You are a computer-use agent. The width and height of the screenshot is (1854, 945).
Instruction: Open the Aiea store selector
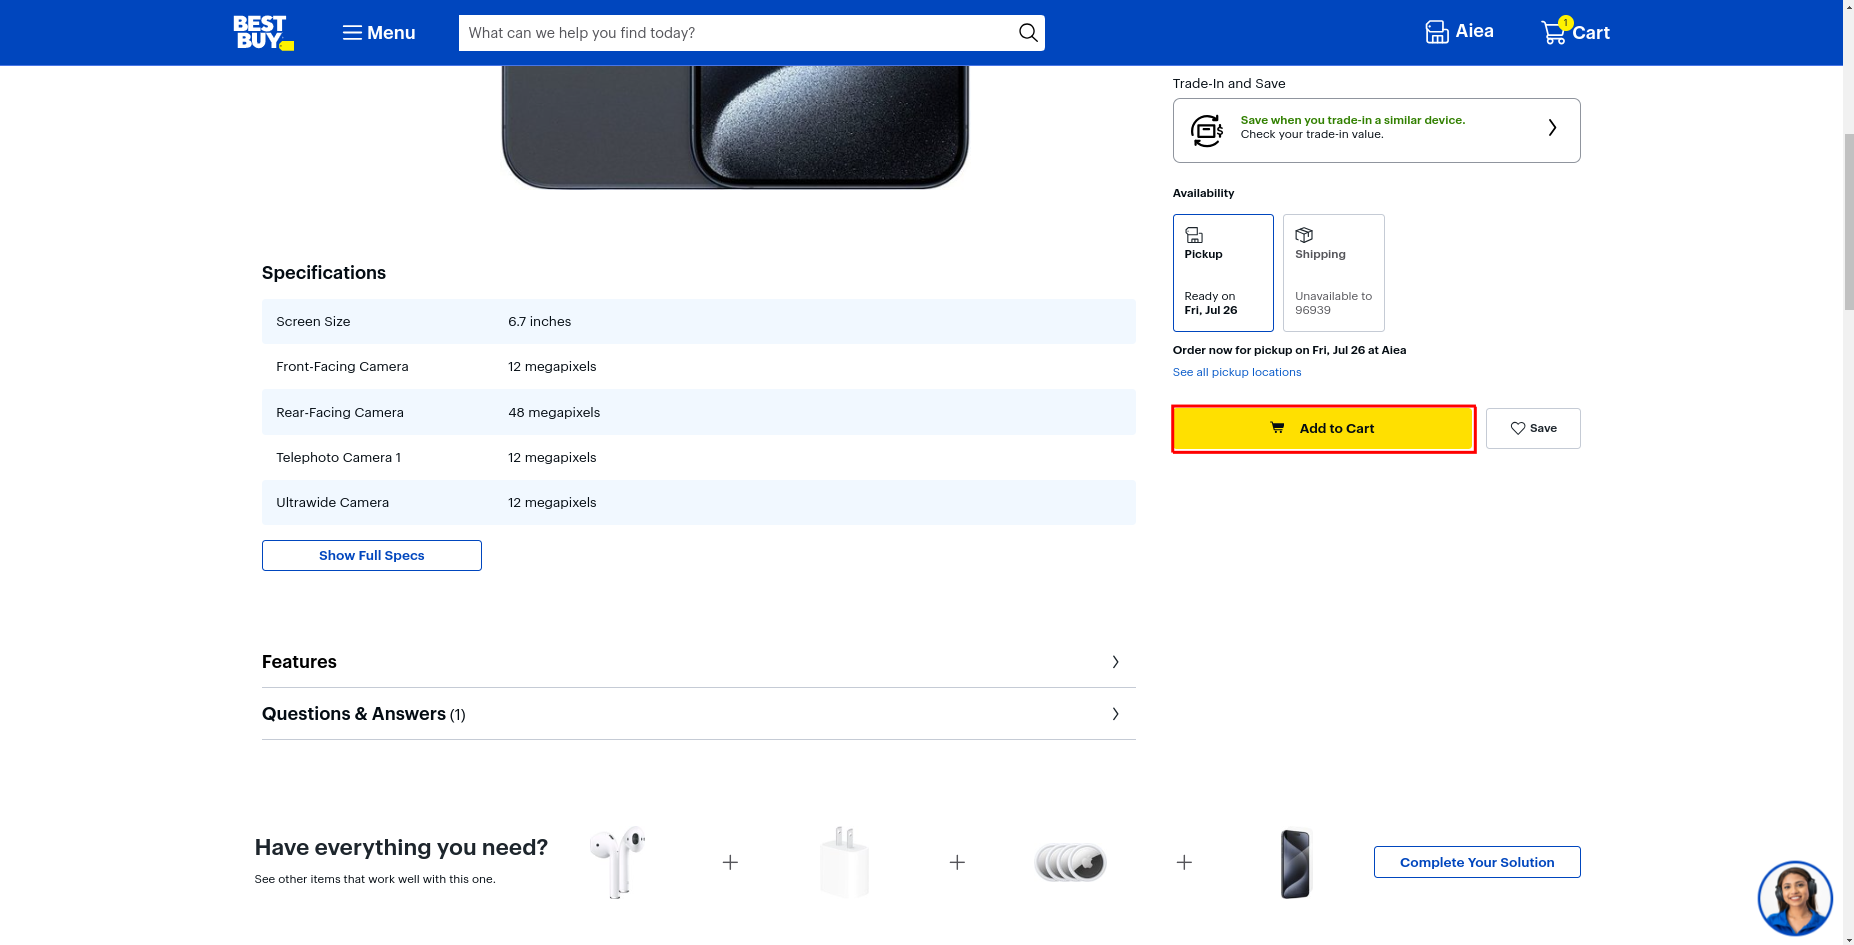(1459, 32)
